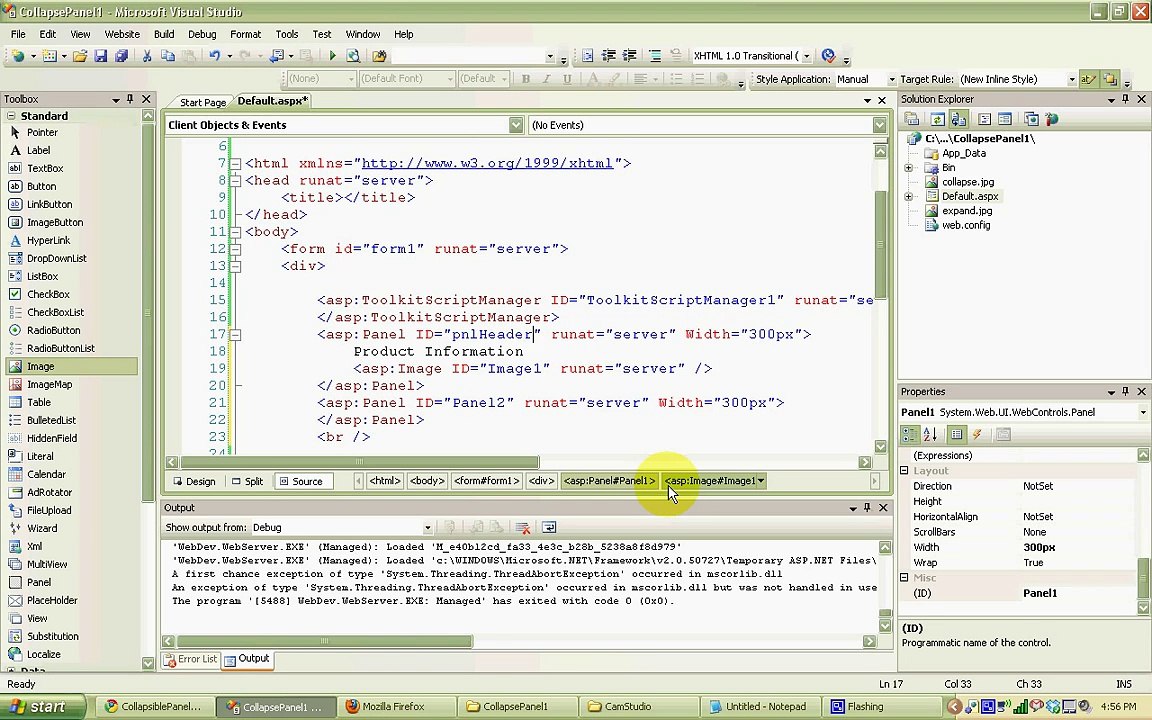Expand the Bin folder in Solution Explorer

pyautogui.click(x=909, y=168)
